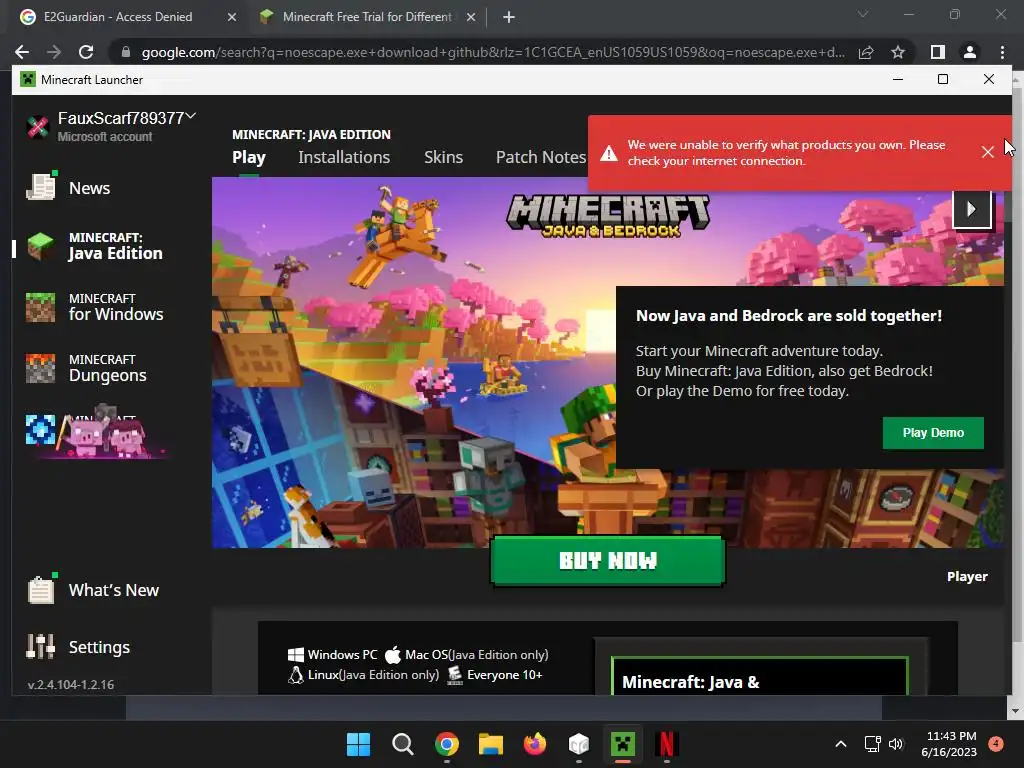
Task: Open the News section in launcher sidebar
Action: 69,188
